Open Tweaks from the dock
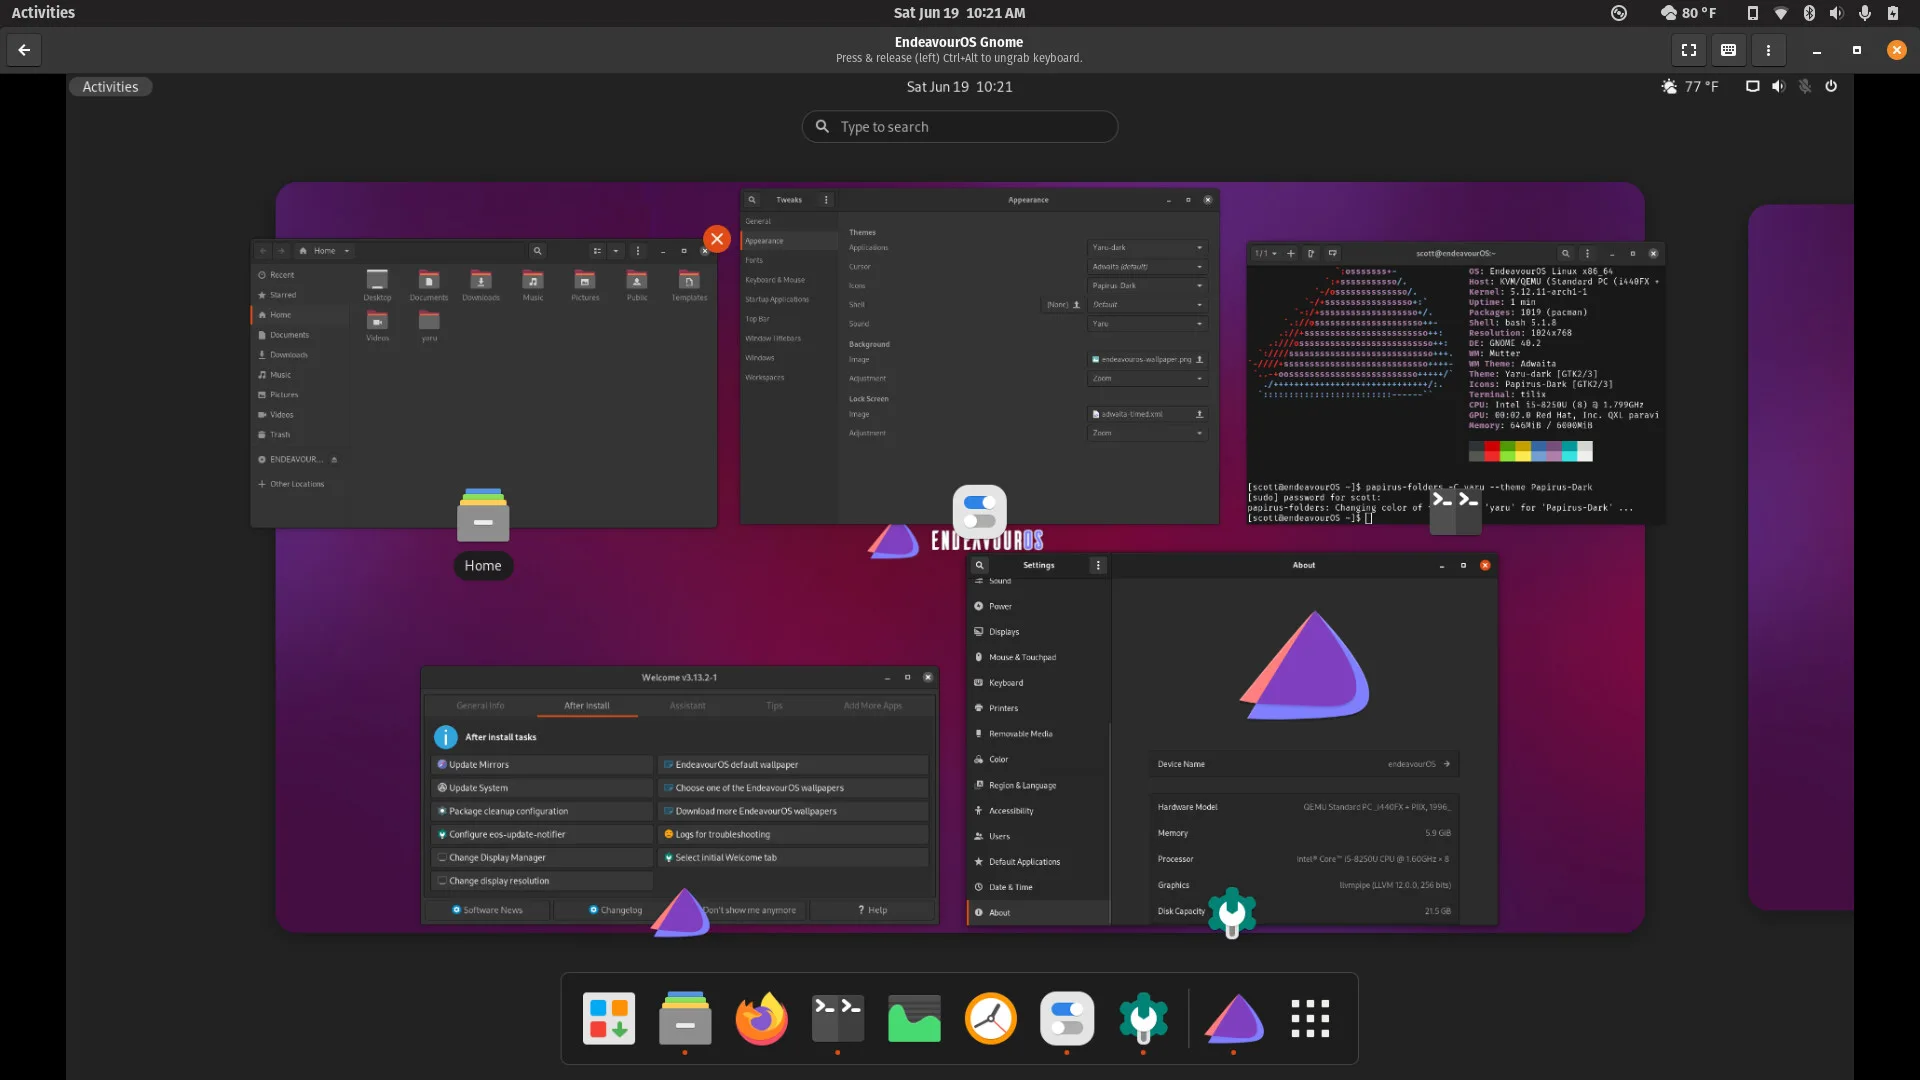Screen dimensions: 1920x1080 1066,1019
